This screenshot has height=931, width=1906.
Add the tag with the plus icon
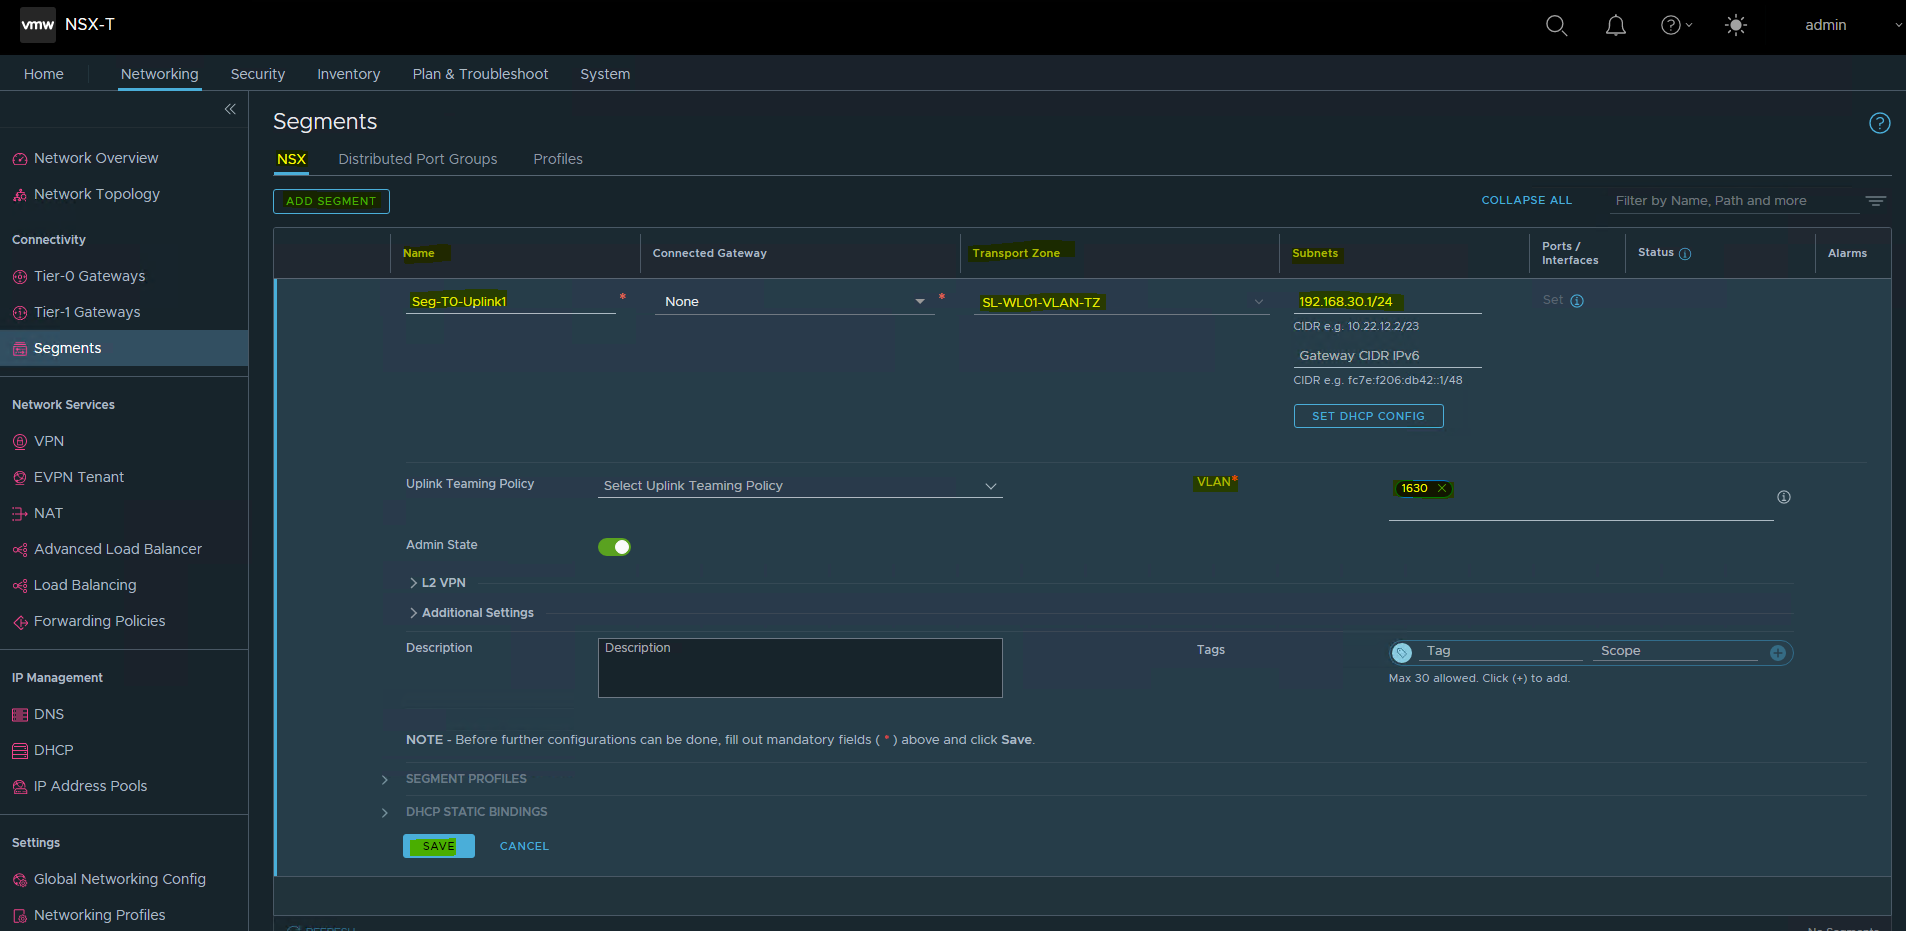1778,653
